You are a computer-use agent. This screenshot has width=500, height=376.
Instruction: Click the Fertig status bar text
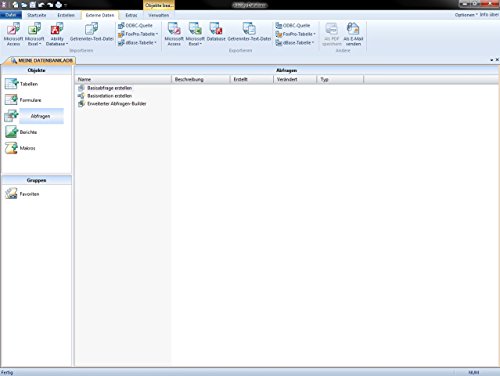coord(7,372)
